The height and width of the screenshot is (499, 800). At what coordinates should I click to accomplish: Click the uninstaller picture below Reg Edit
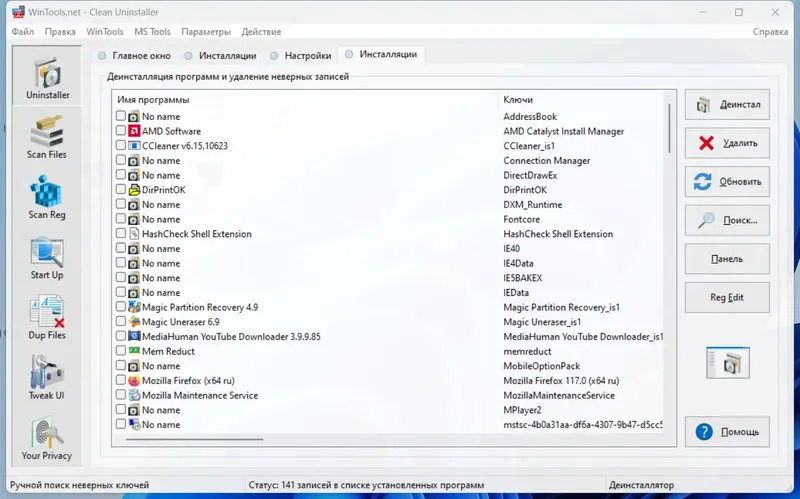[x=728, y=363]
